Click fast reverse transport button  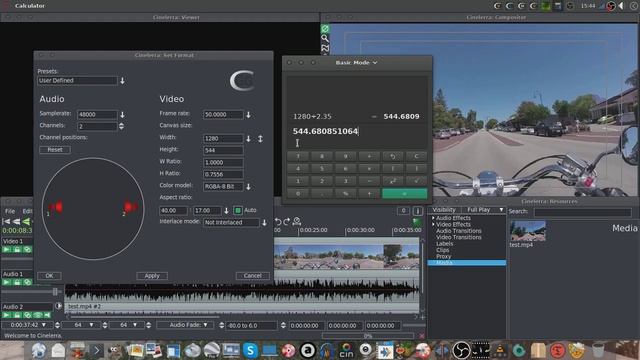[x=16, y=222]
